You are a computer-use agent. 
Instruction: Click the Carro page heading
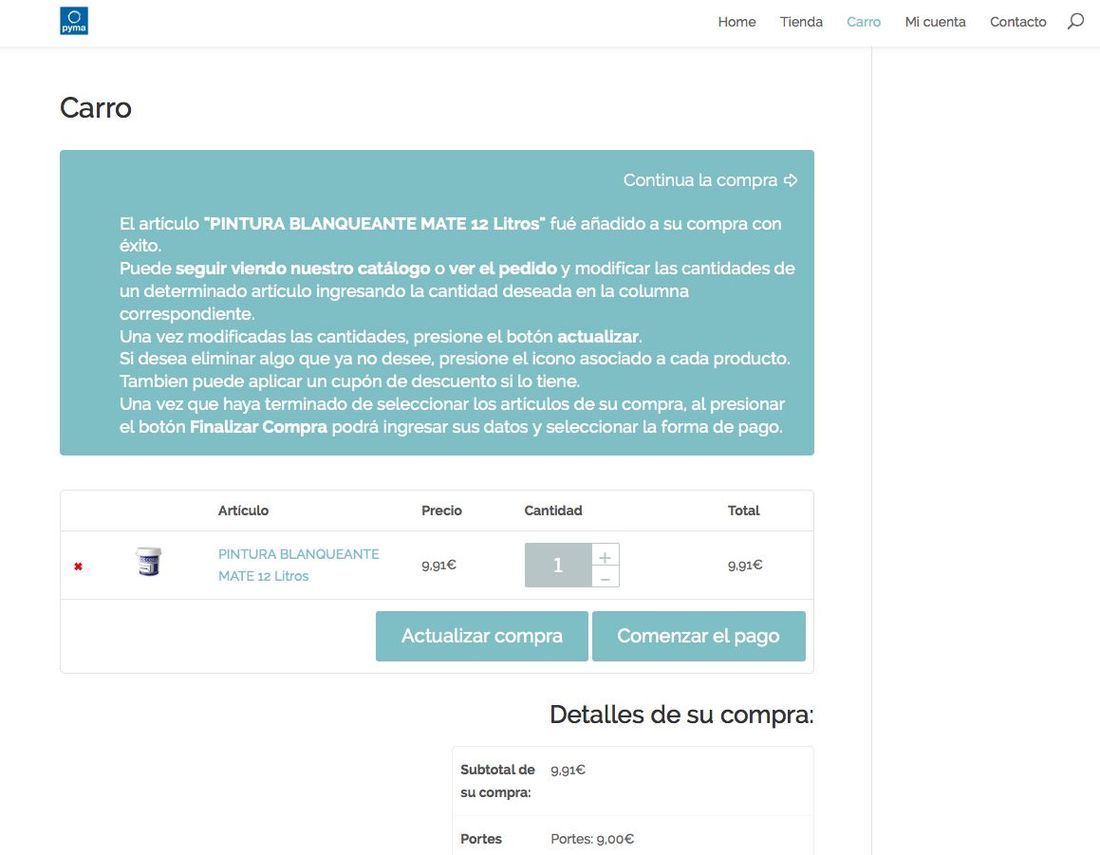coord(95,108)
